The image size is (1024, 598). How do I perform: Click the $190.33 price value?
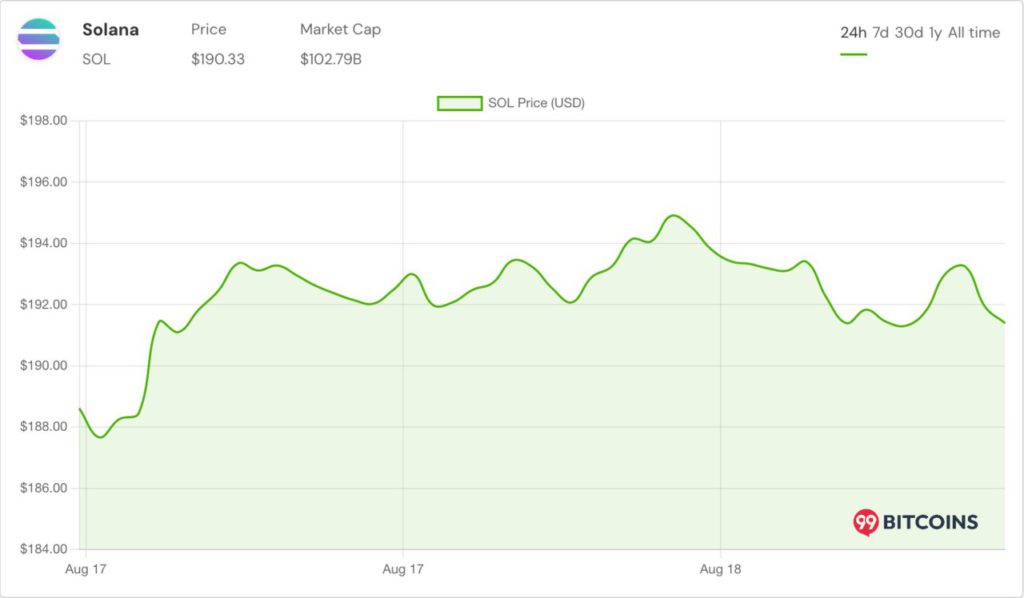[x=218, y=59]
